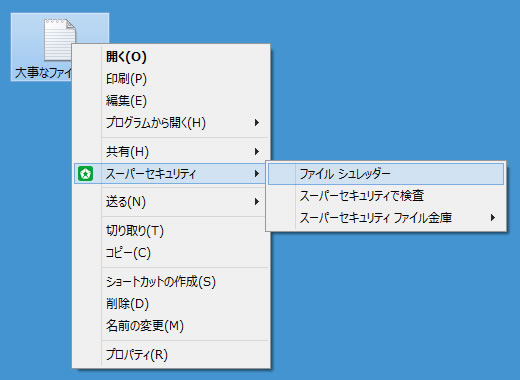
Task: Open file with 開く(O)
Action: 171,57
